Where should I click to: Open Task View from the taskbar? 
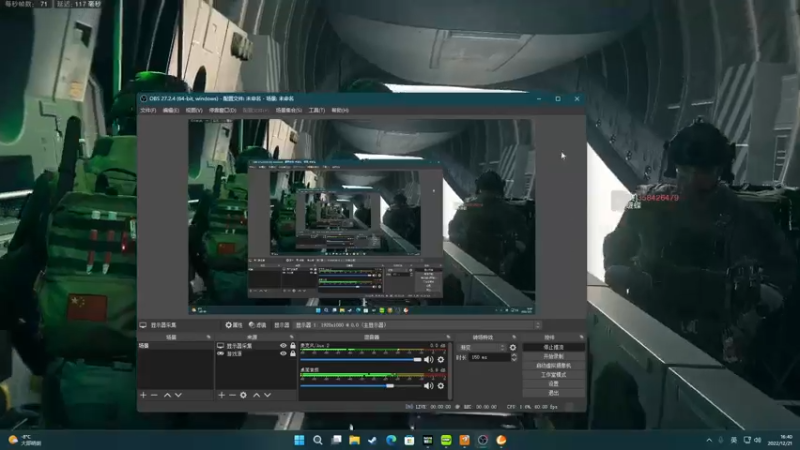click(x=336, y=440)
